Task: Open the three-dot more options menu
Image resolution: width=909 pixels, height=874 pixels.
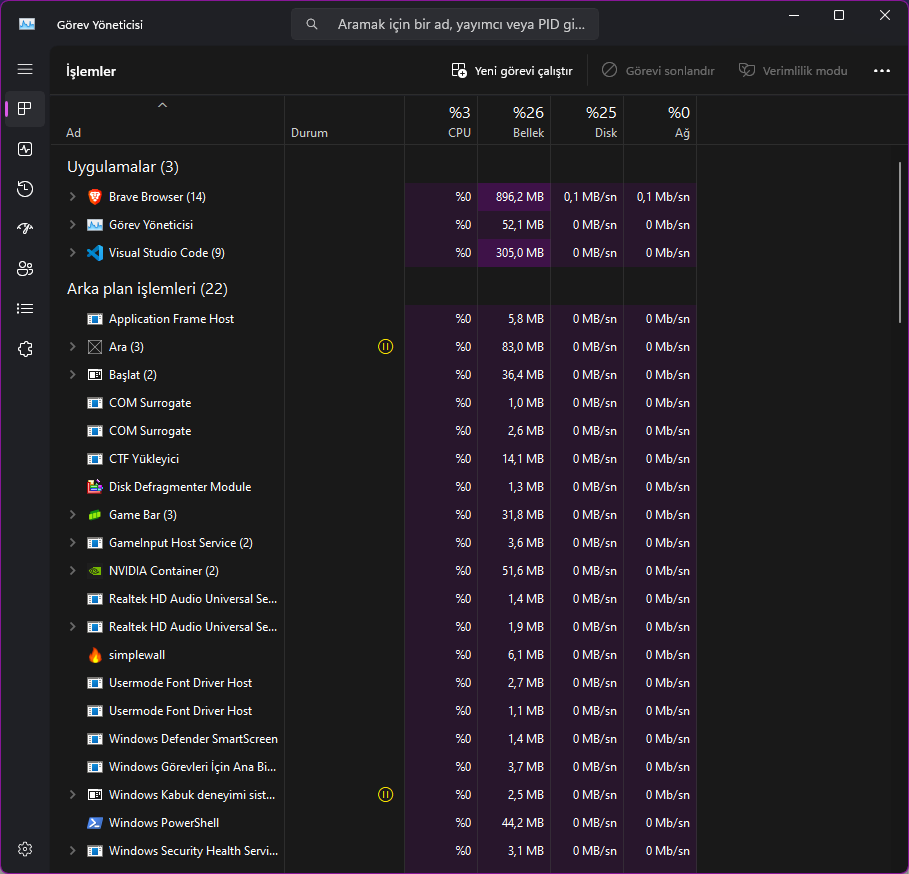Action: [x=881, y=71]
